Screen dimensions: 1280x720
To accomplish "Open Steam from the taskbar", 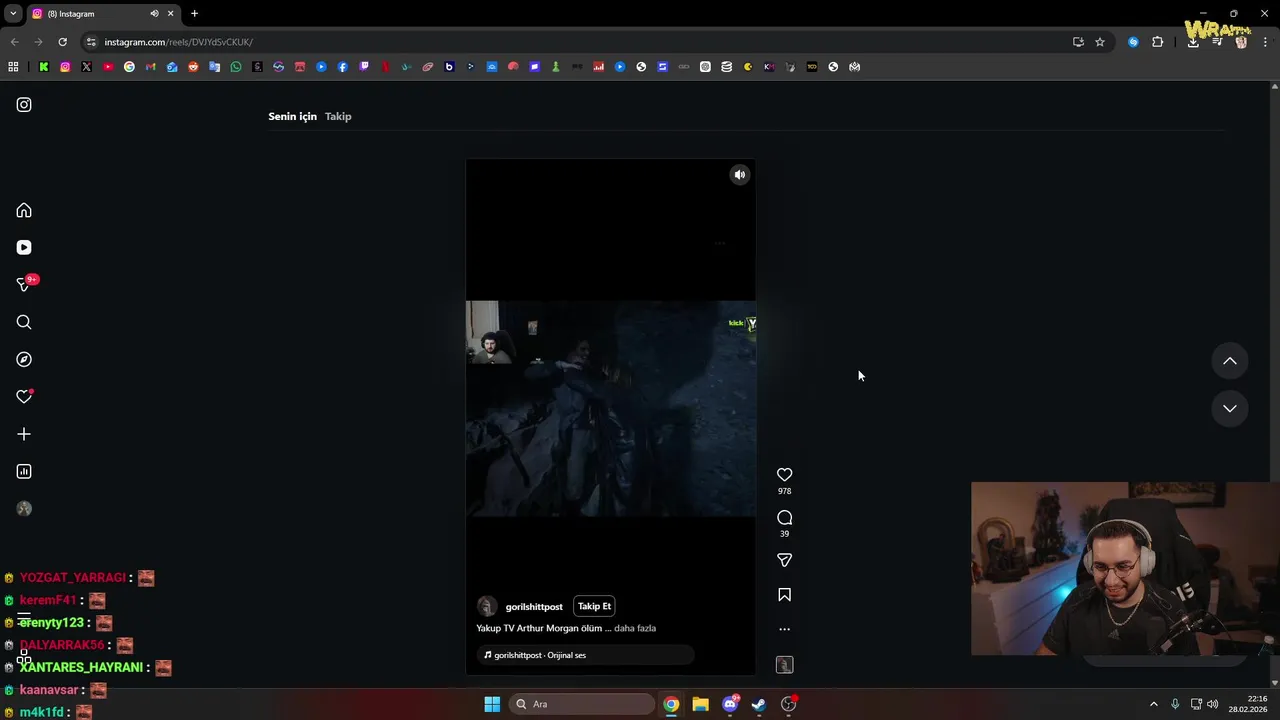I will (759, 704).
